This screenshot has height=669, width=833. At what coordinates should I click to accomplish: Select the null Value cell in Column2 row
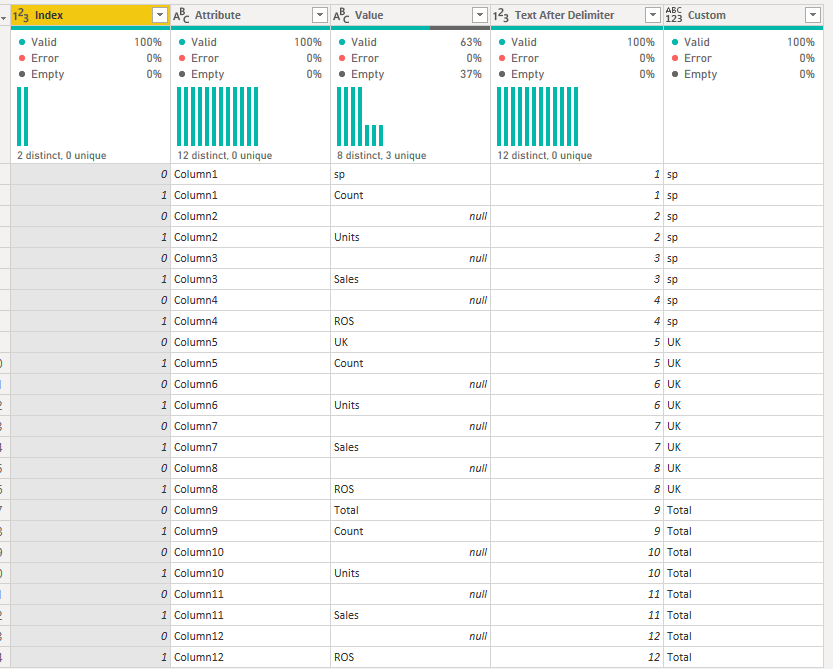[410, 216]
